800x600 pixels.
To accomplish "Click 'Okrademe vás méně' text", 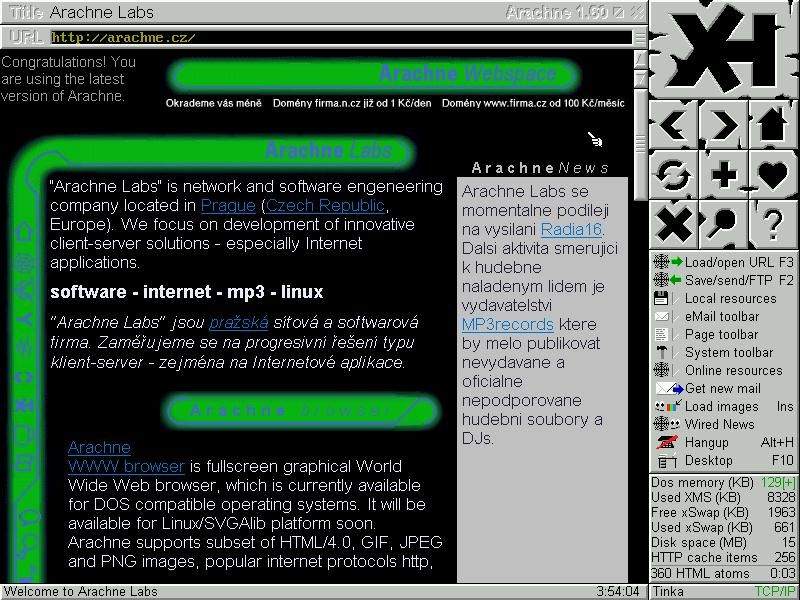I will click(213, 103).
